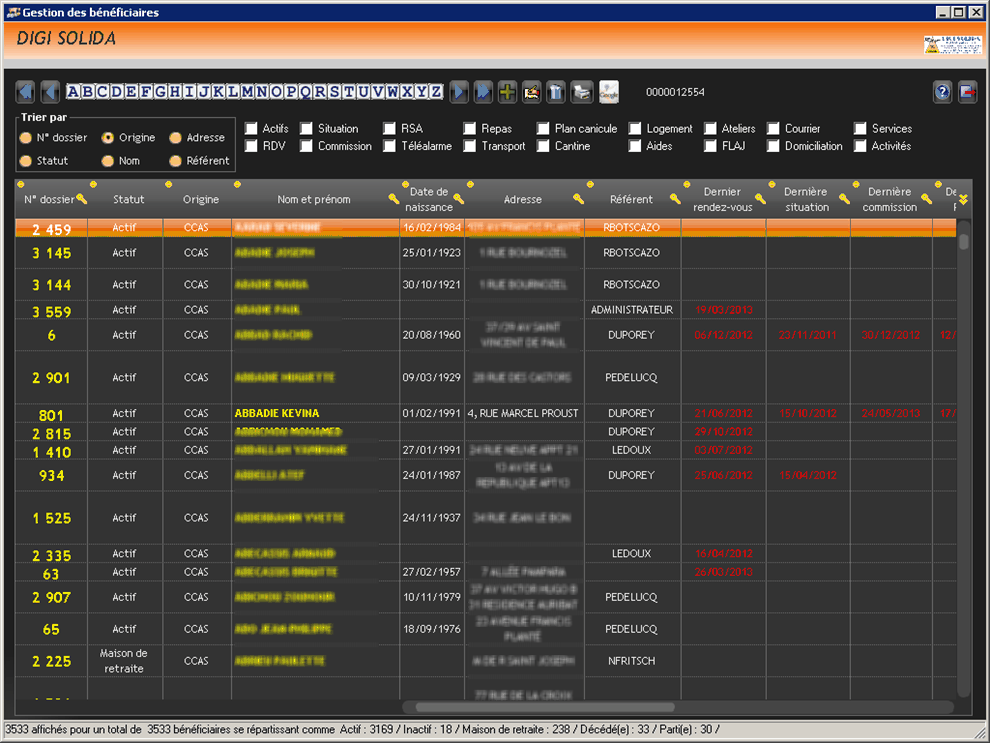This screenshot has width=990, height=743.
Task: Click key filter icon beside Nom et prénom
Action: [x=394, y=200]
